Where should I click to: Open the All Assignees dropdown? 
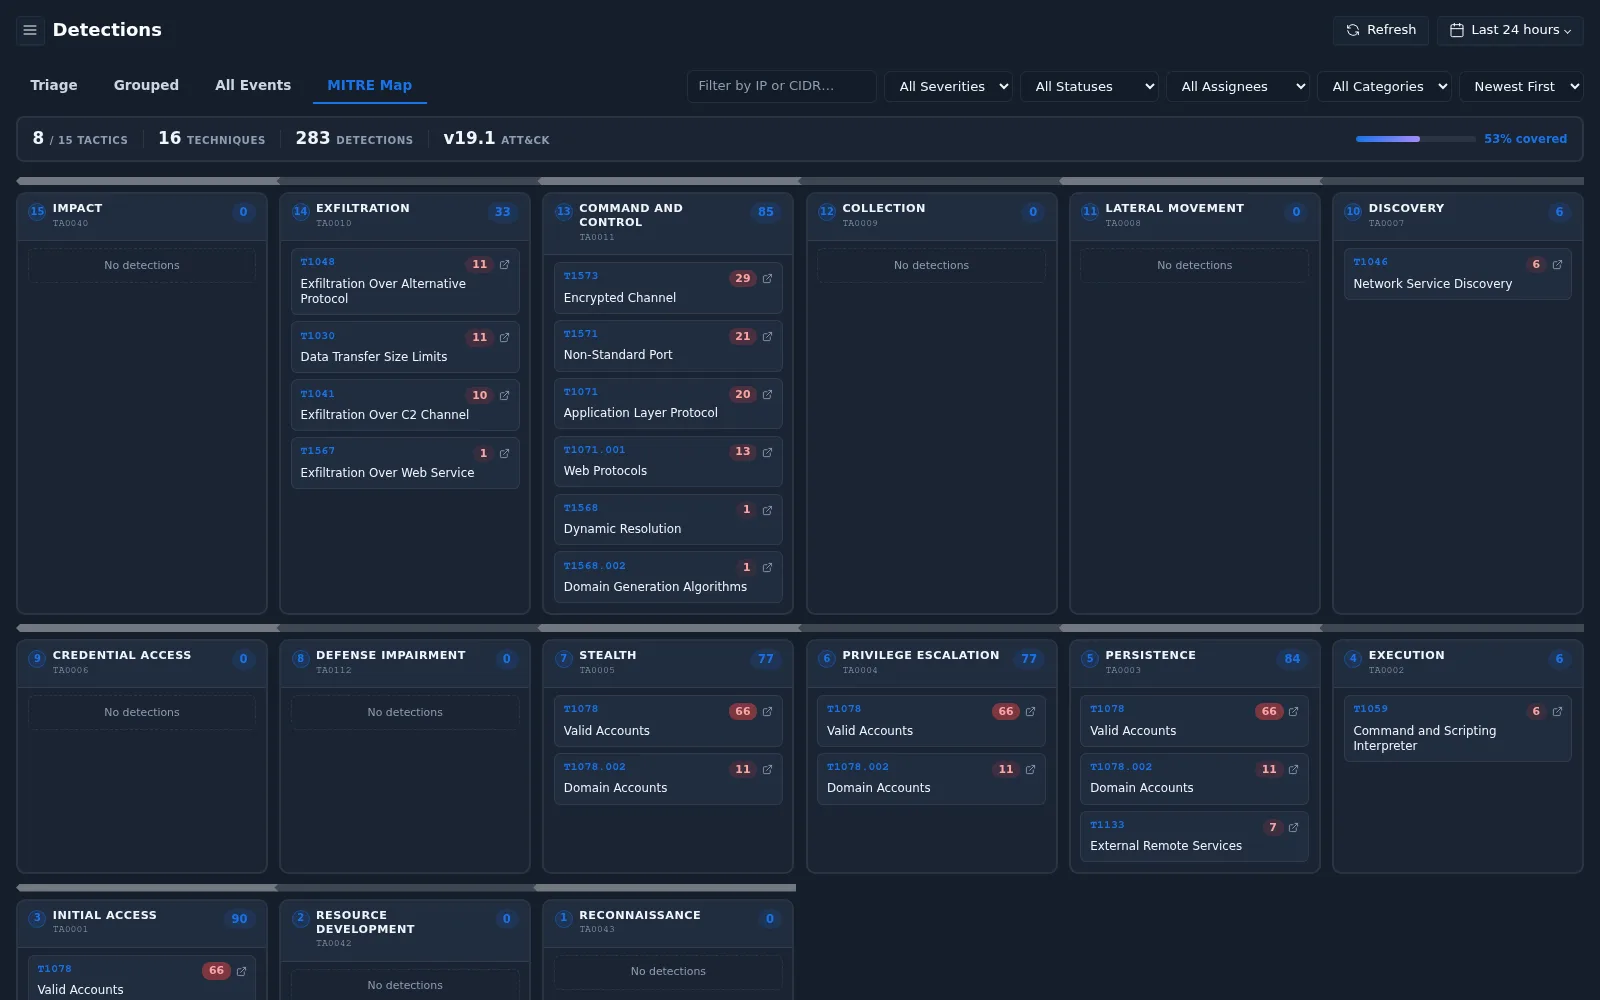click(1238, 87)
